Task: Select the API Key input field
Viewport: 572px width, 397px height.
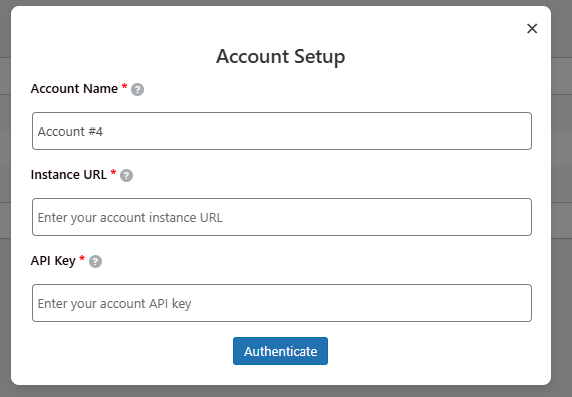Action: pyautogui.click(x=282, y=303)
